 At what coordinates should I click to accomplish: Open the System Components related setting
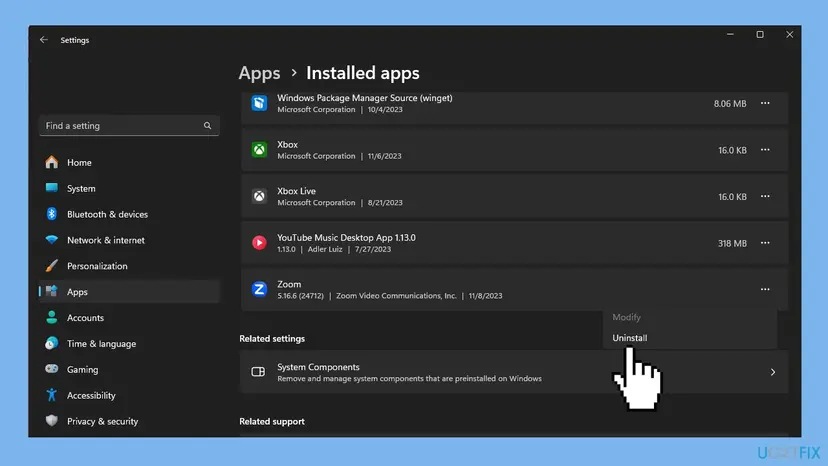point(514,372)
